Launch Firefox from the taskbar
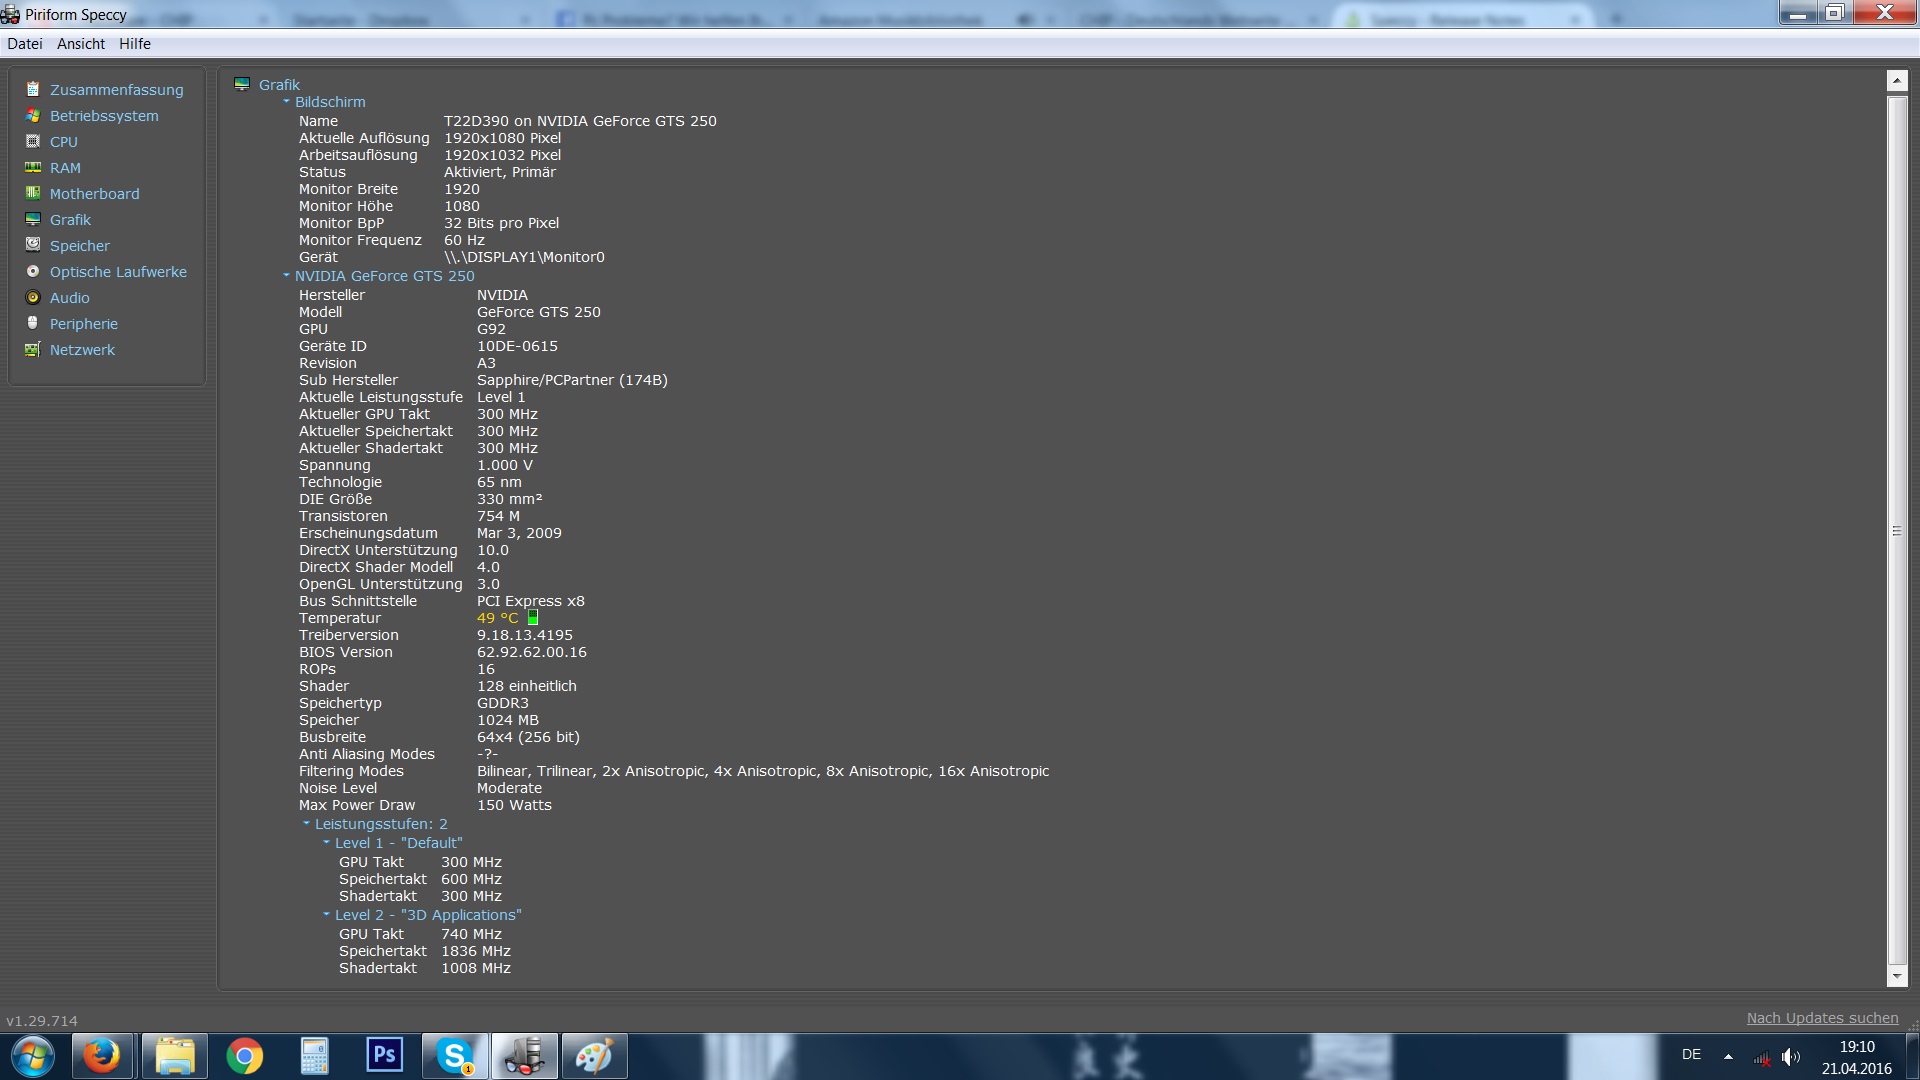 101,1056
